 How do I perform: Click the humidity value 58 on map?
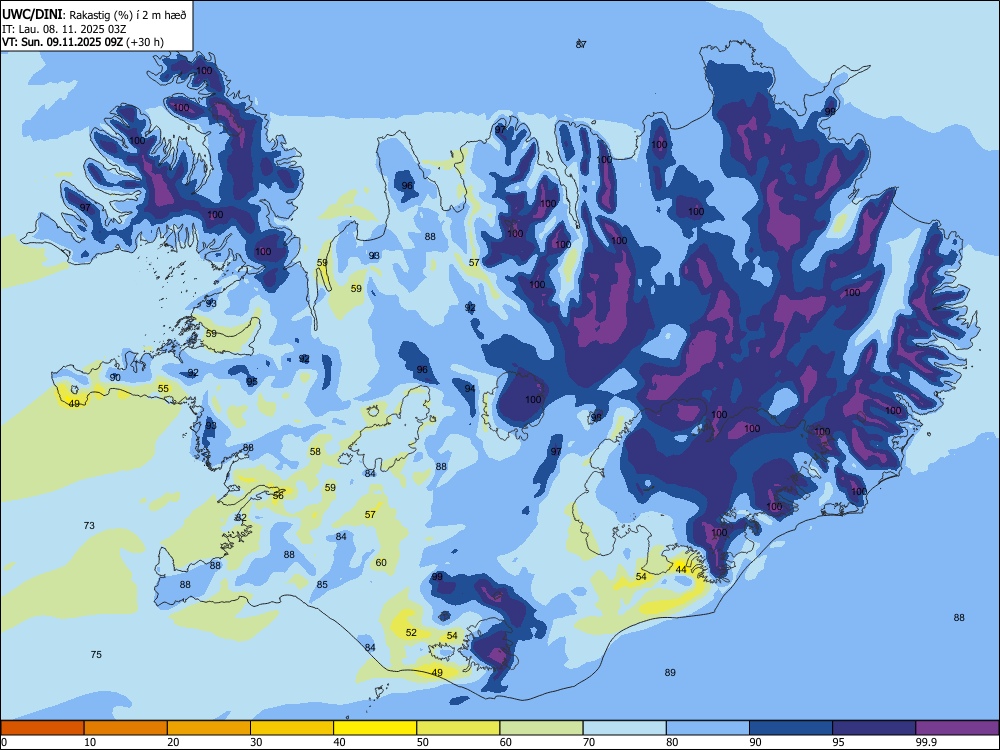click(x=315, y=452)
